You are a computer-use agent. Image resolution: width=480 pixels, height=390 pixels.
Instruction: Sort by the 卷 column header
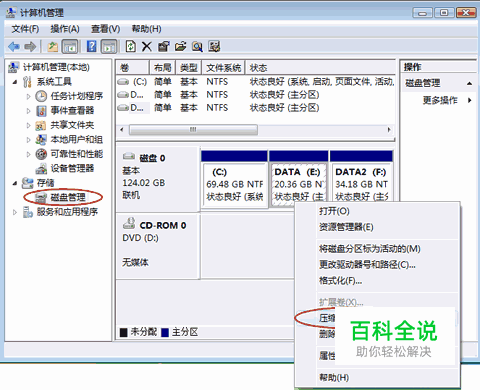[x=132, y=68]
